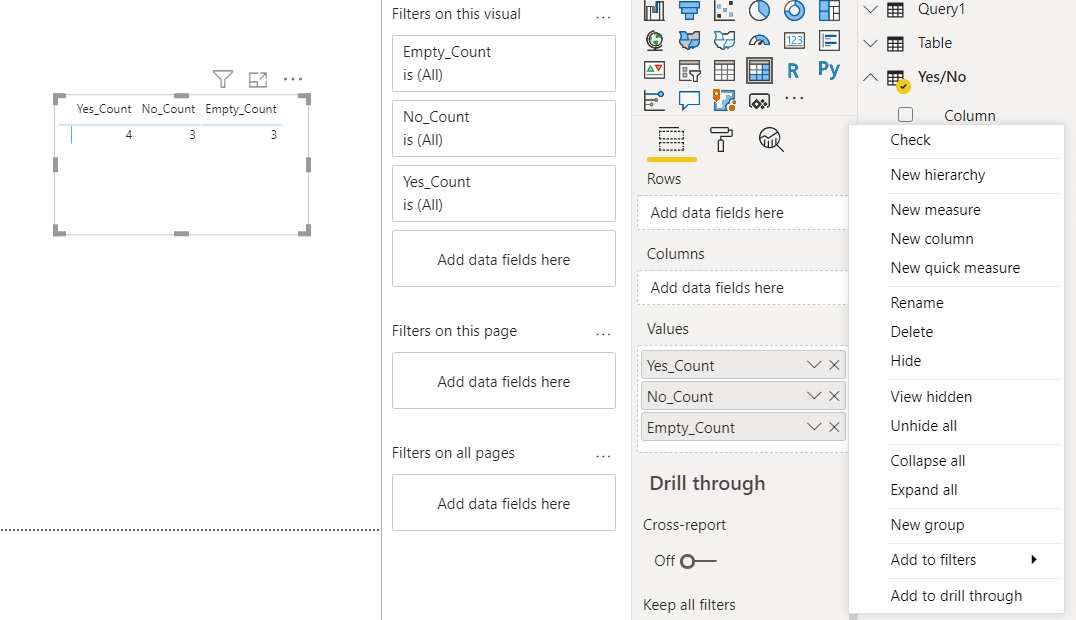The width and height of the screenshot is (1076, 620).
Task: Open Filters on all pages options ellipsis
Action: pos(603,457)
